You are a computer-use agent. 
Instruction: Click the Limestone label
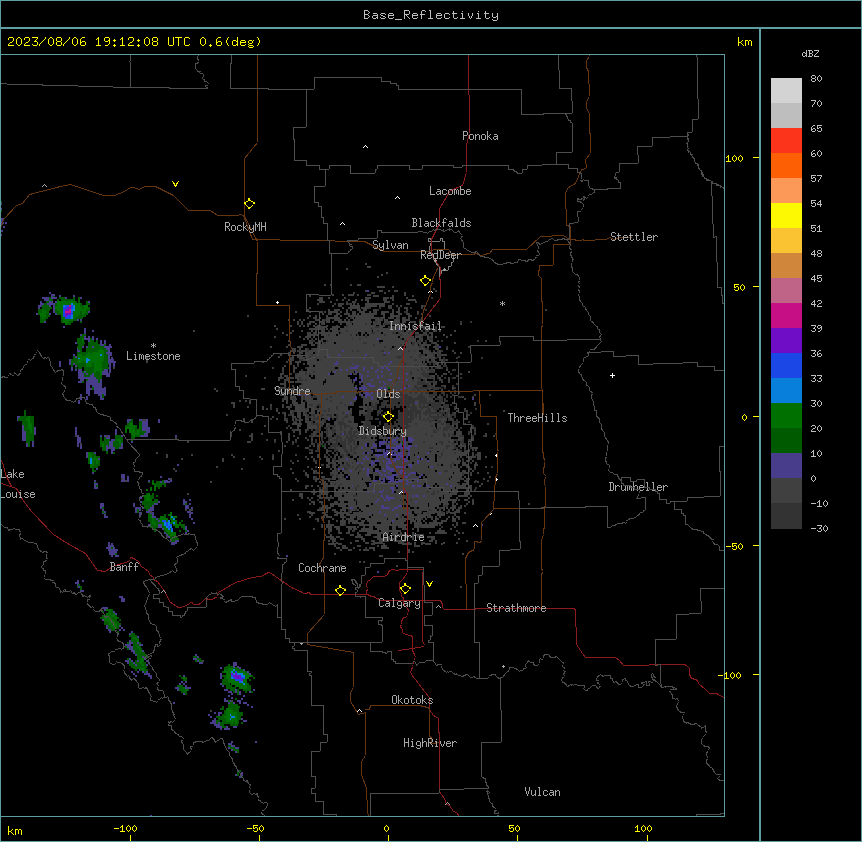point(153,356)
